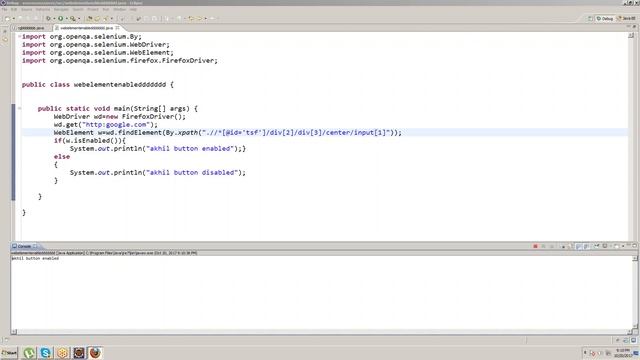Collapse the main method fold marker
640x360 pixels.
[x=19, y=108]
